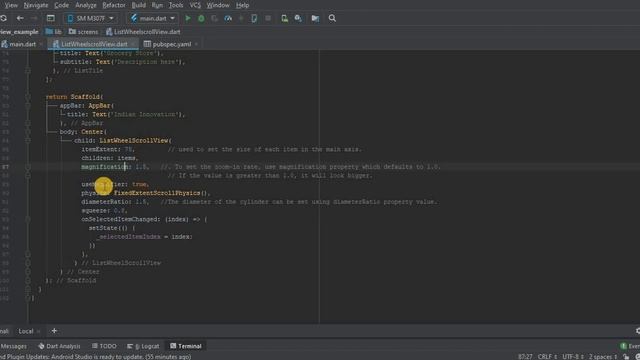Open the SM M307F device dropdown
This screenshot has height=360, width=640.
91,18
